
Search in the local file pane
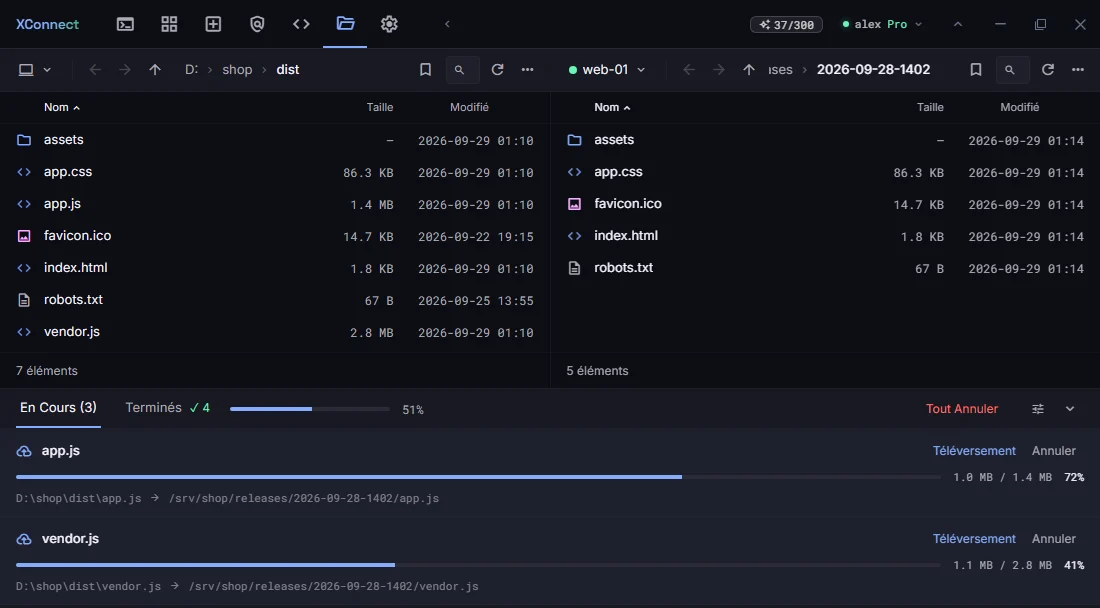tap(462, 69)
